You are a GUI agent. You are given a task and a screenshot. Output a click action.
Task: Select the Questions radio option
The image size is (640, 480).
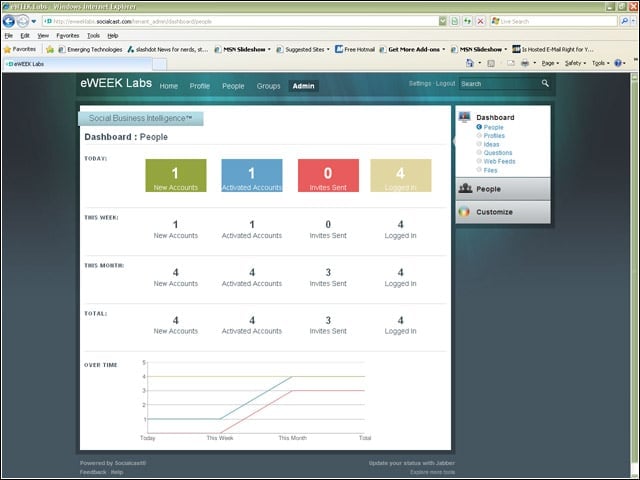click(x=479, y=153)
